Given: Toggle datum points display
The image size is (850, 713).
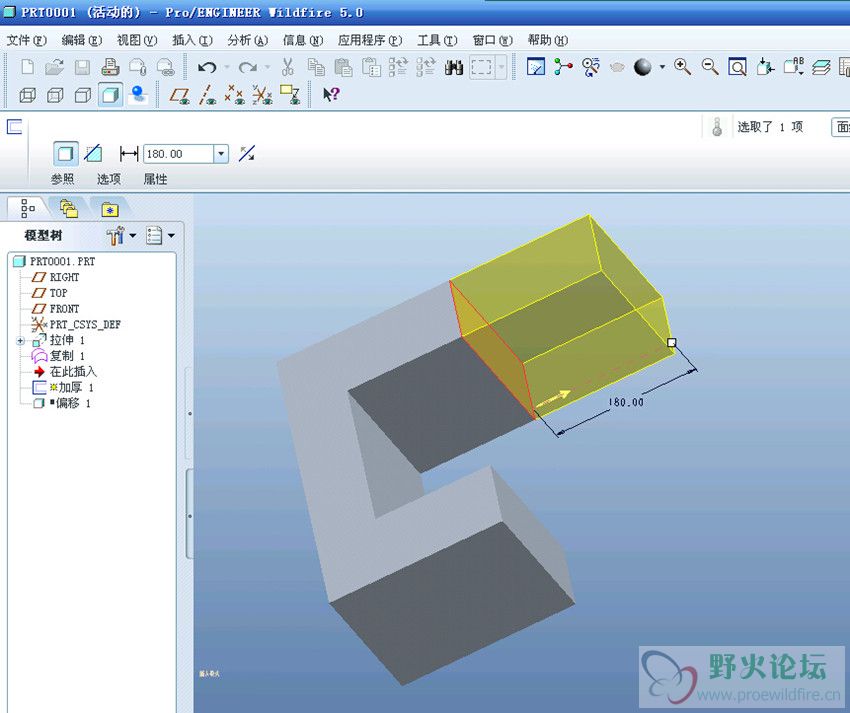Looking at the screenshot, I should point(235,95).
